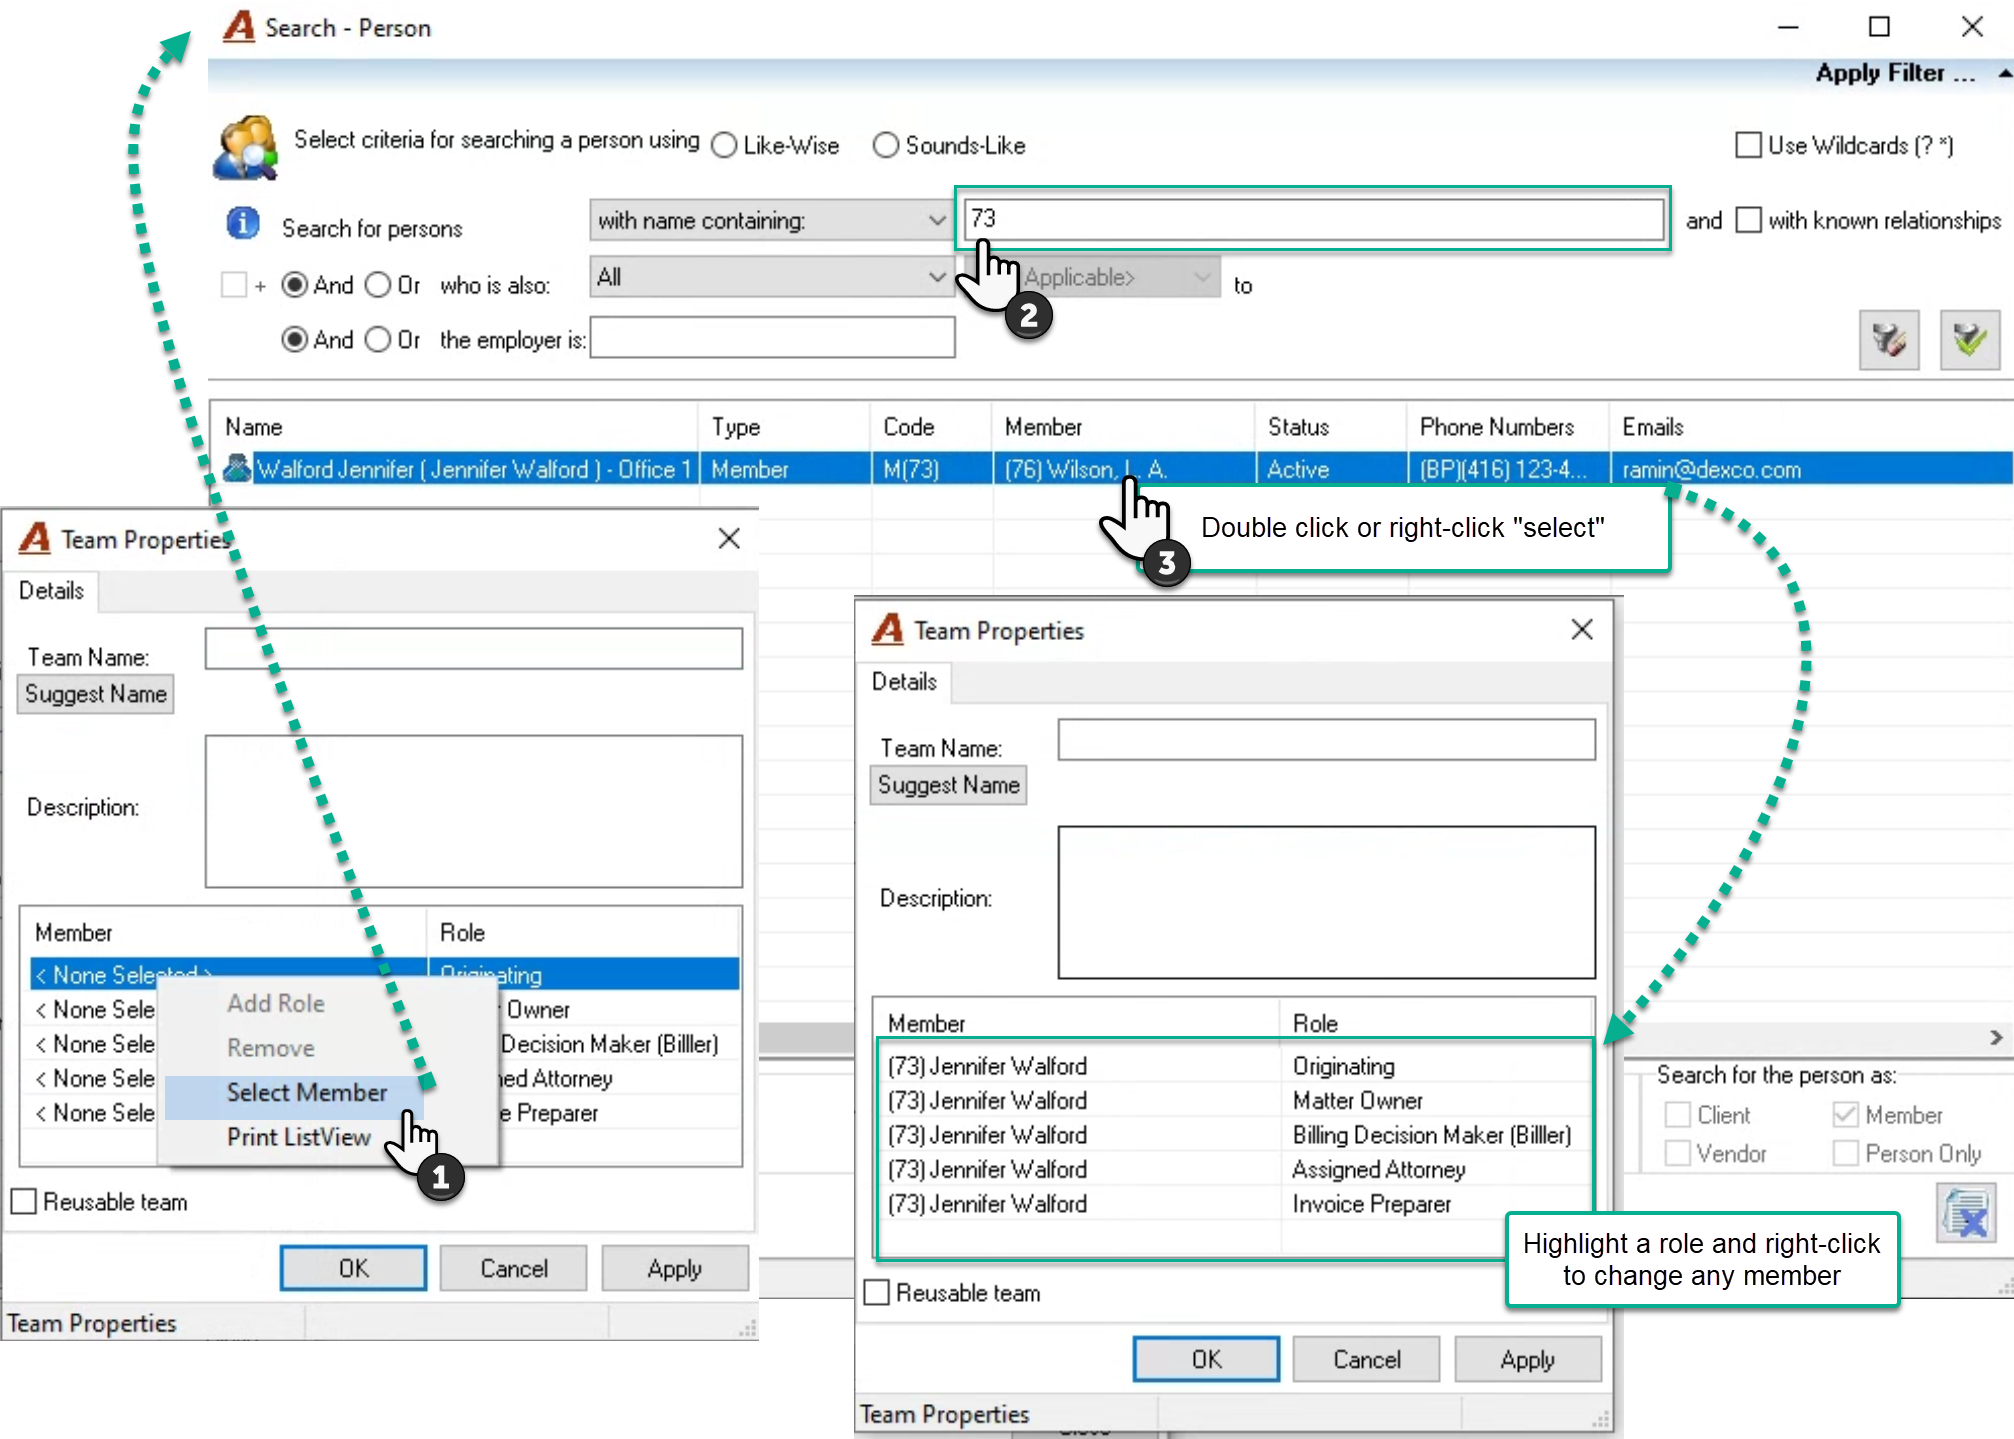Check the Person Only option
This screenshot has width=2014, height=1439.
click(1845, 1153)
